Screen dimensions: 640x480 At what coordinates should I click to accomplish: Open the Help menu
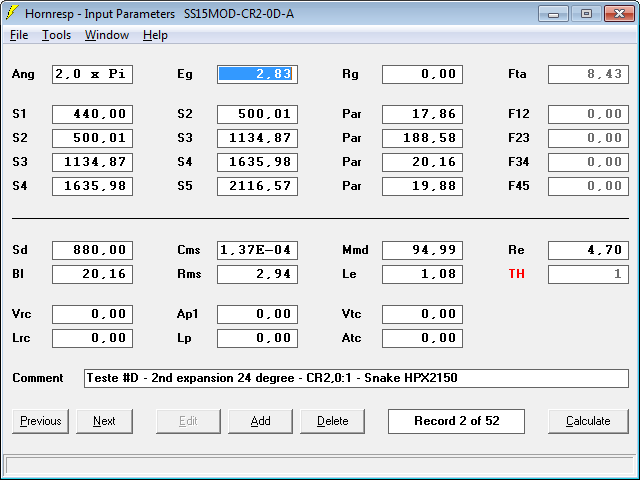[x=155, y=35]
